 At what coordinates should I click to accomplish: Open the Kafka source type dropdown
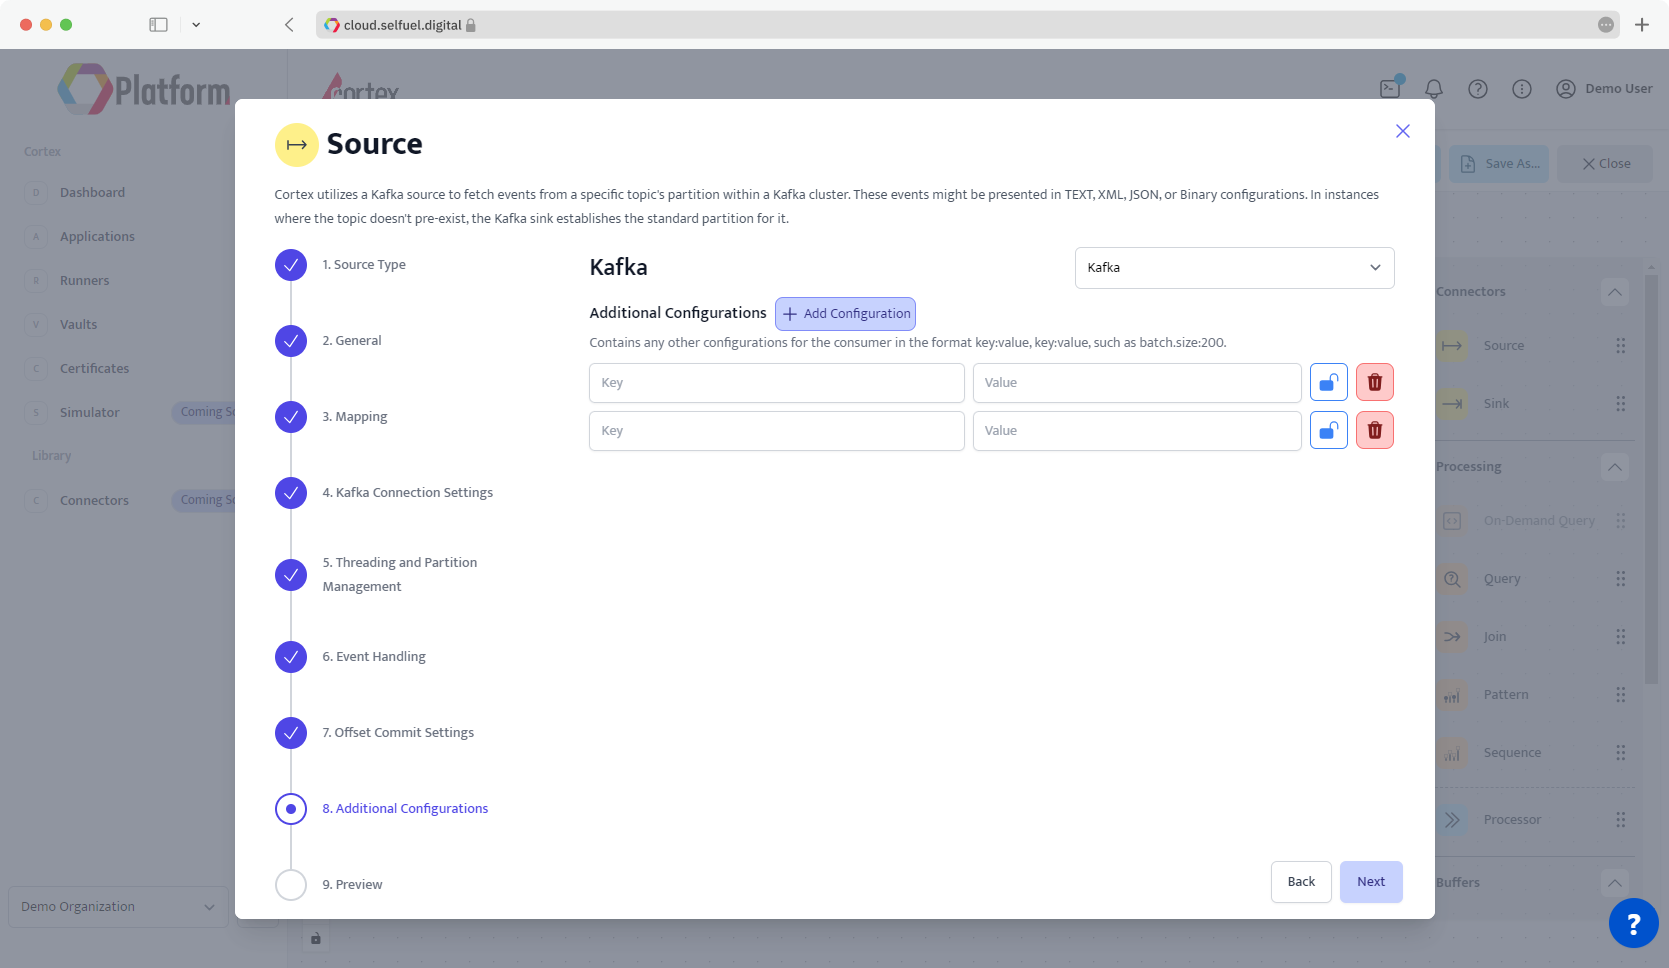(1234, 267)
